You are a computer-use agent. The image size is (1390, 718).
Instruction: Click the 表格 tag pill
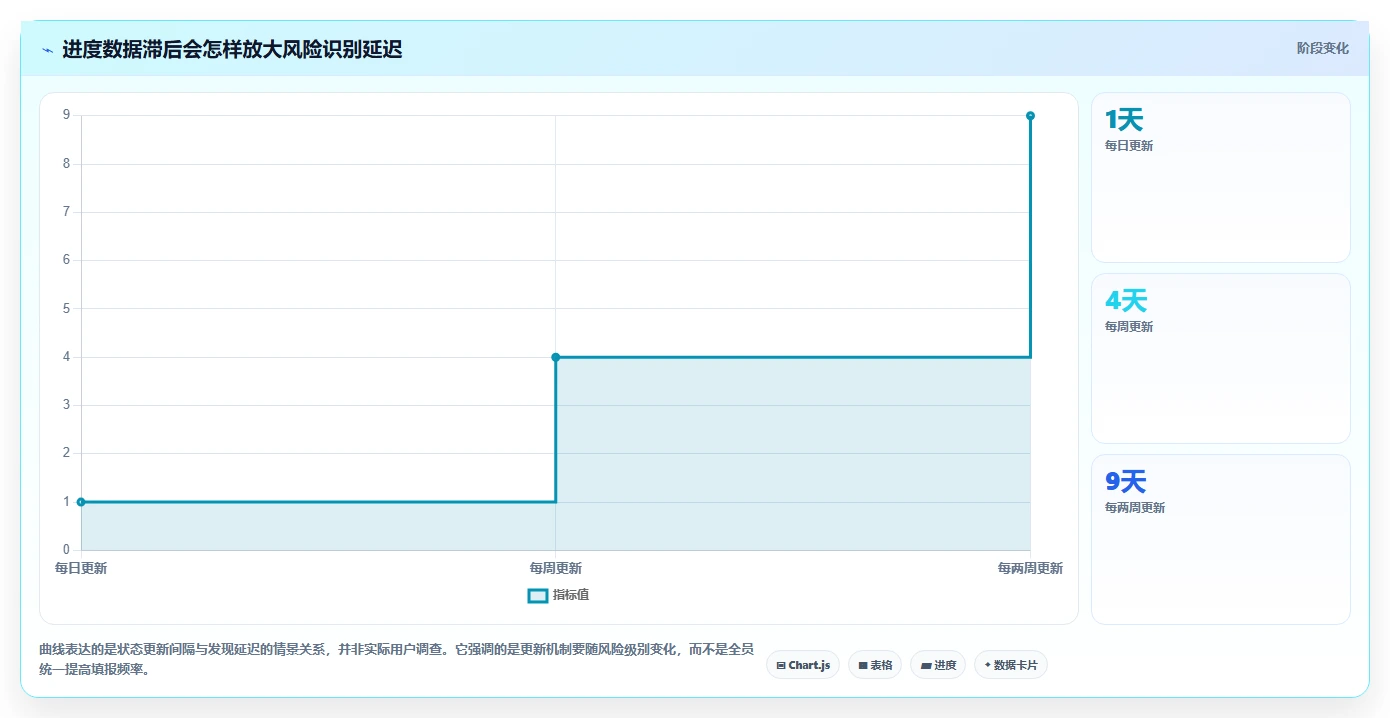tap(875, 665)
